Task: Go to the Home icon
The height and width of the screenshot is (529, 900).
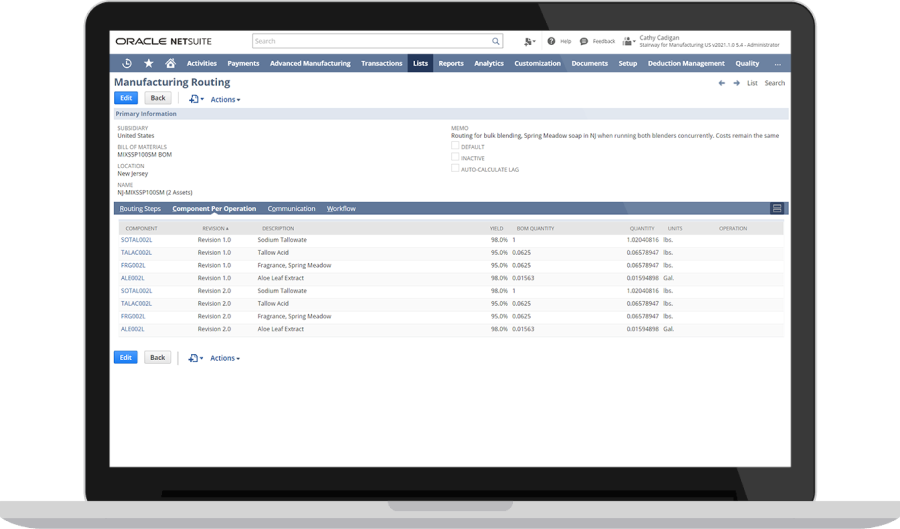Action: click(x=170, y=63)
